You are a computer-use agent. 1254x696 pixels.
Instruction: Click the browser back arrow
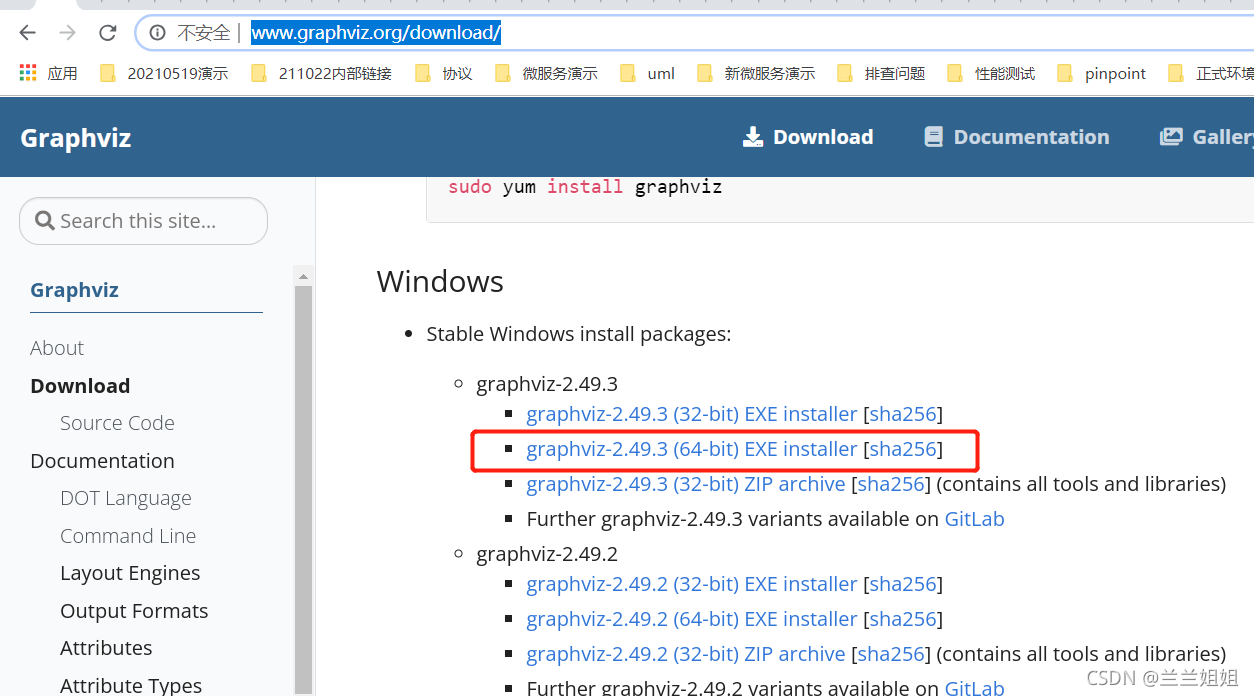pos(28,33)
